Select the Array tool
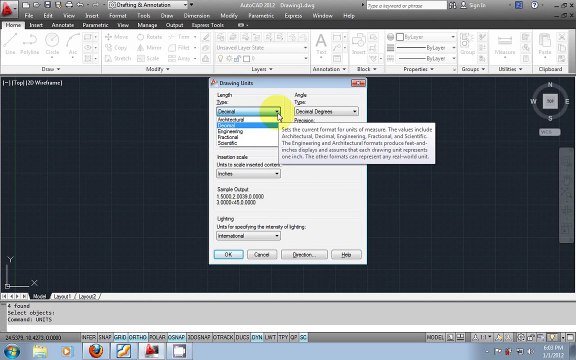 pos(179,58)
